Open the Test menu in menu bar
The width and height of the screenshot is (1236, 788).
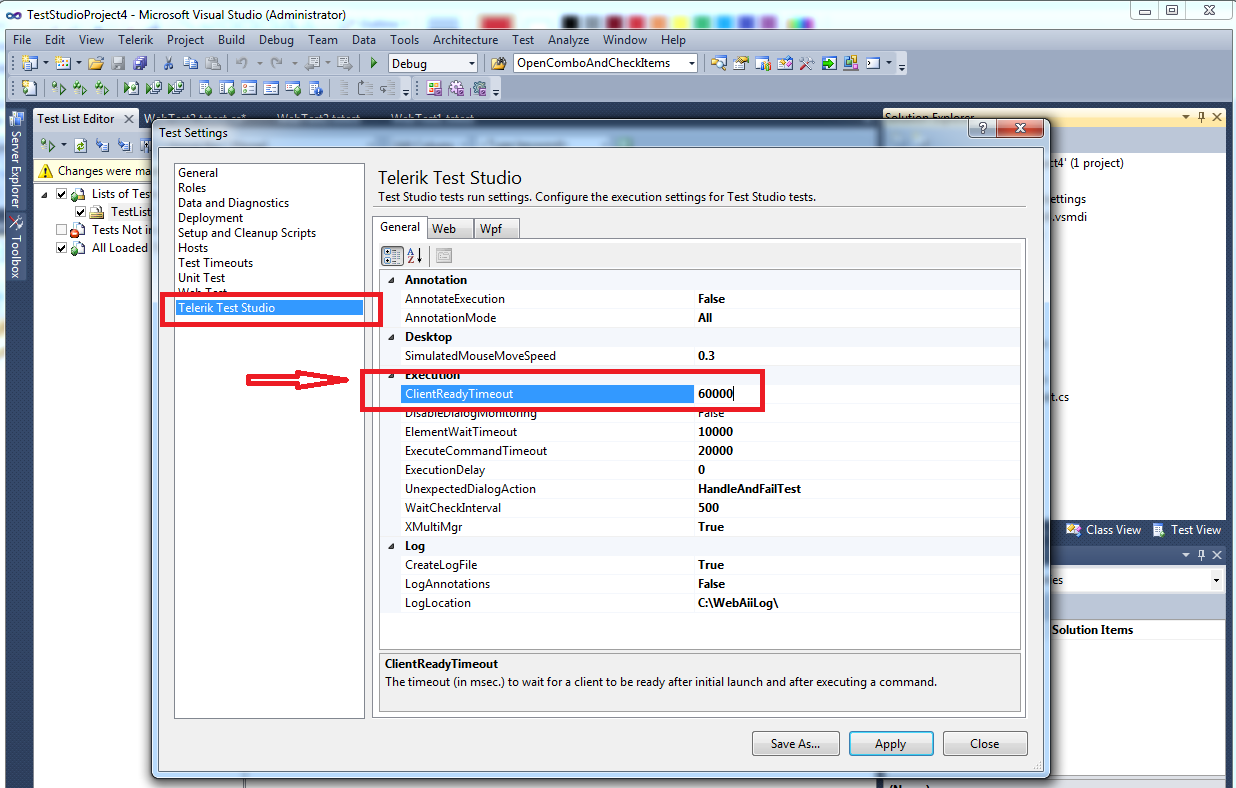(x=523, y=40)
